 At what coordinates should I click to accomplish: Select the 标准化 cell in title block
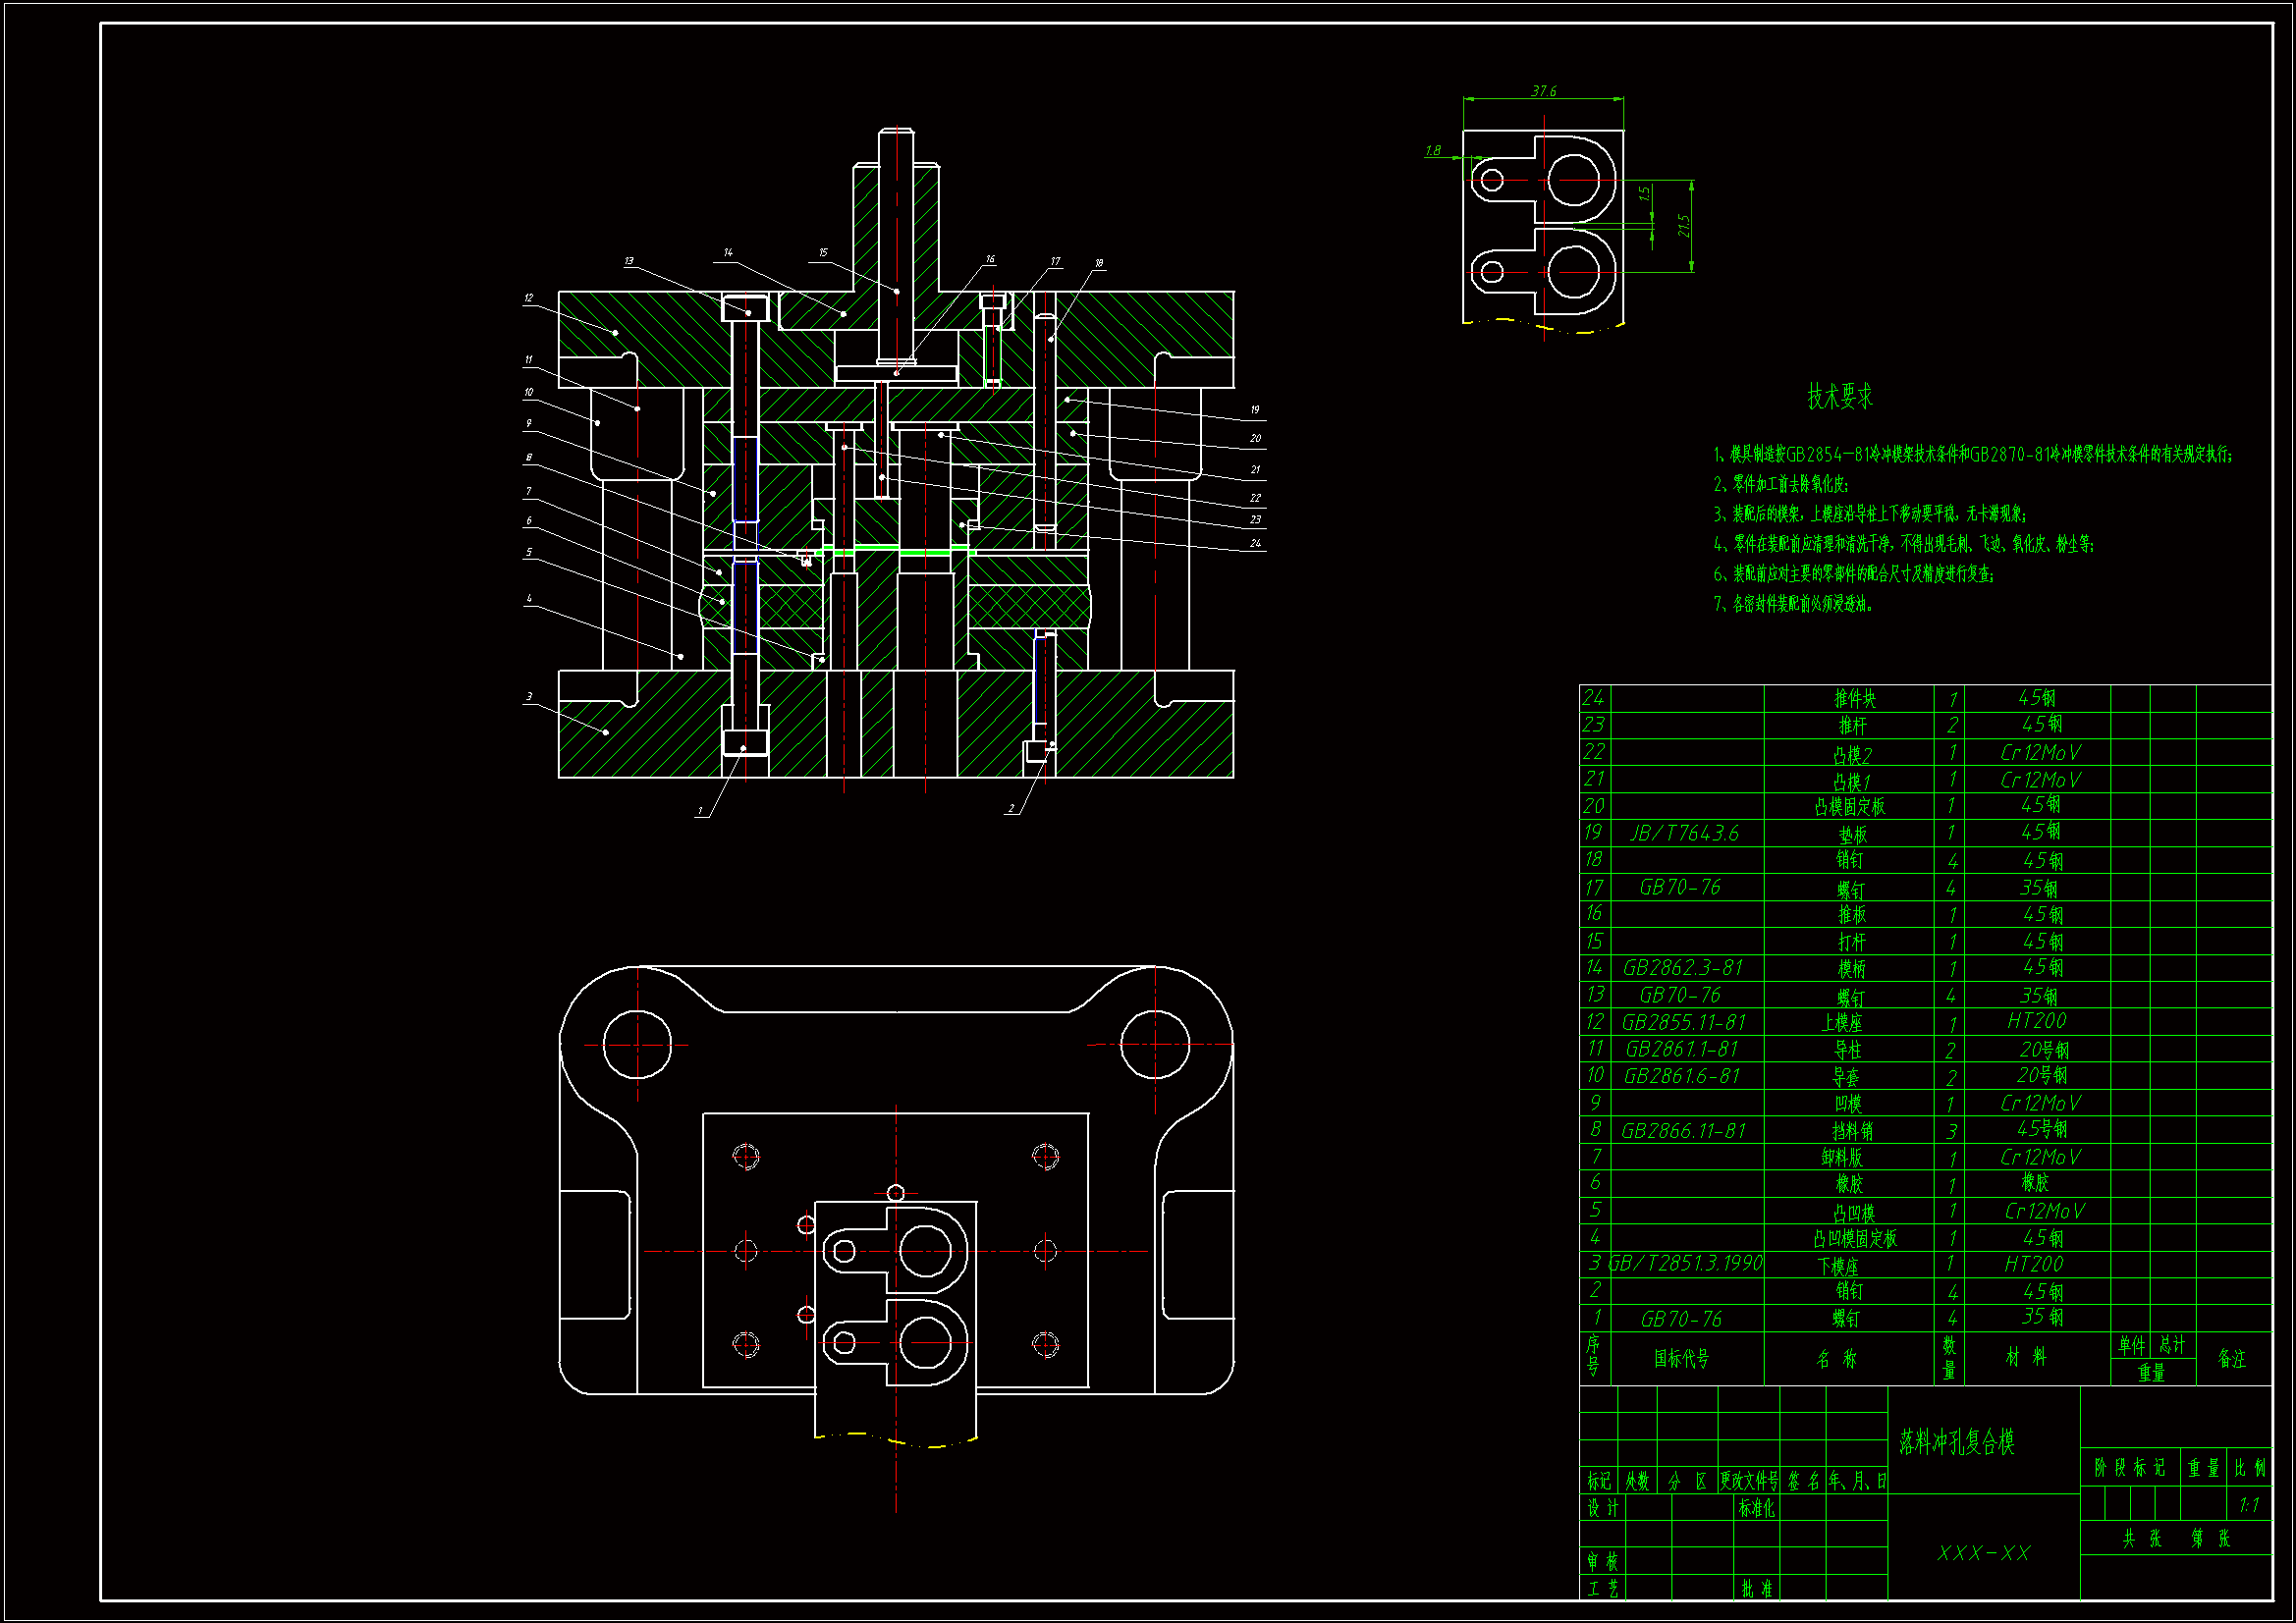coord(1756,1509)
